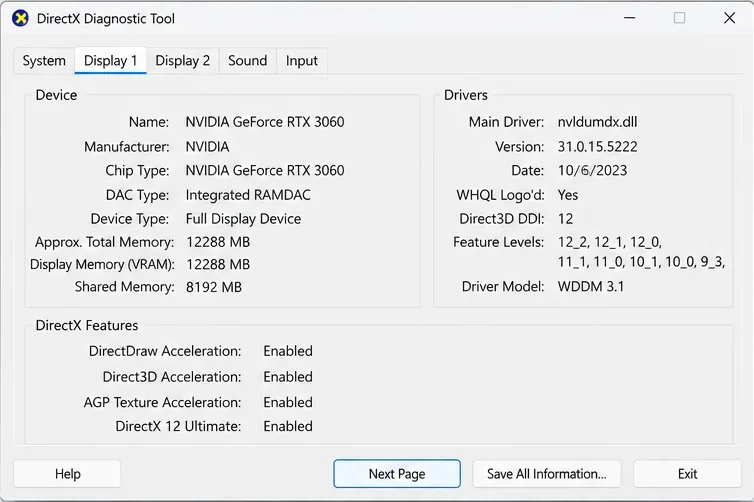The height and width of the screenshot is (502, 754).
Task: Click the main driver nvldumdx.dll text
Action: point(597,122)
